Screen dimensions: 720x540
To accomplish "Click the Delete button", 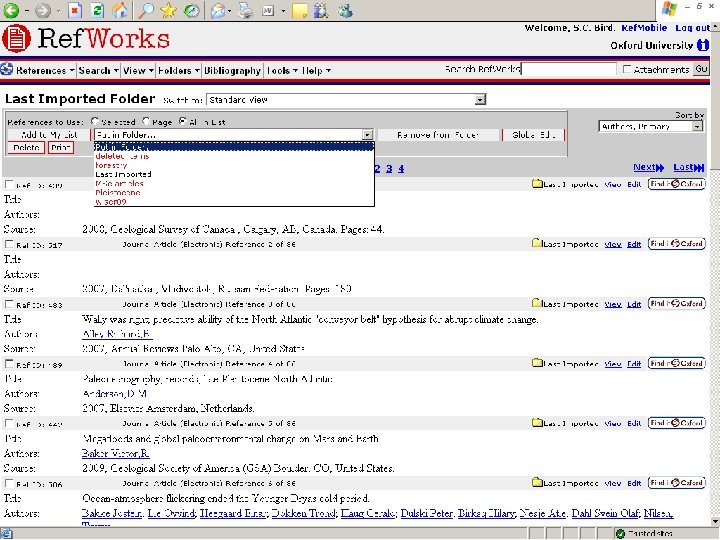I will tap(26, 147).
